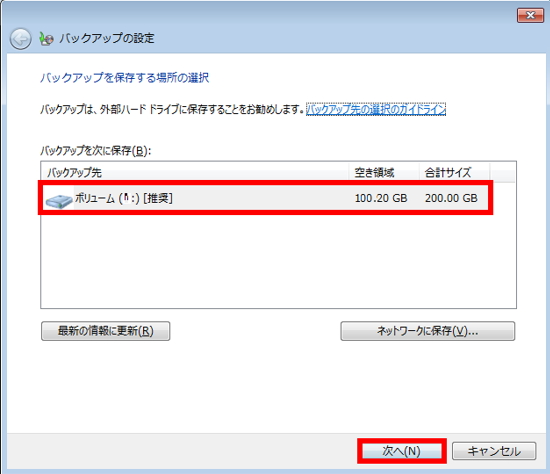Sort by the 合計サイズ column header

454,172
